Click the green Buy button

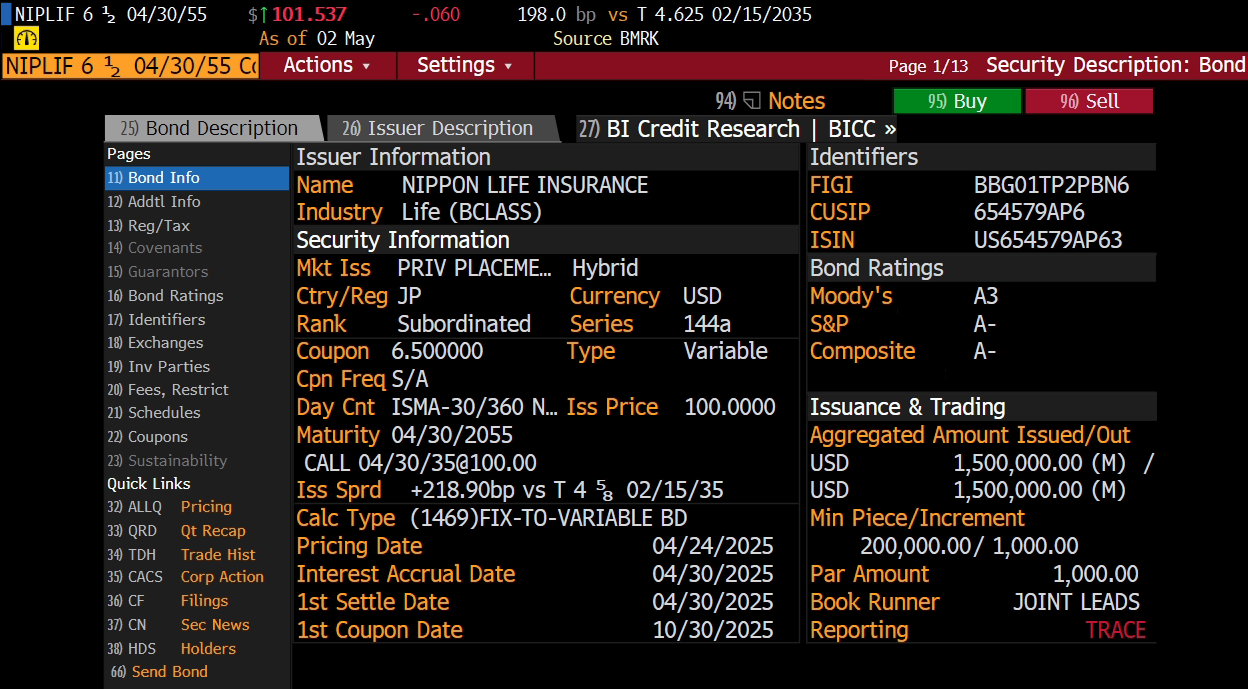(957, 101)
